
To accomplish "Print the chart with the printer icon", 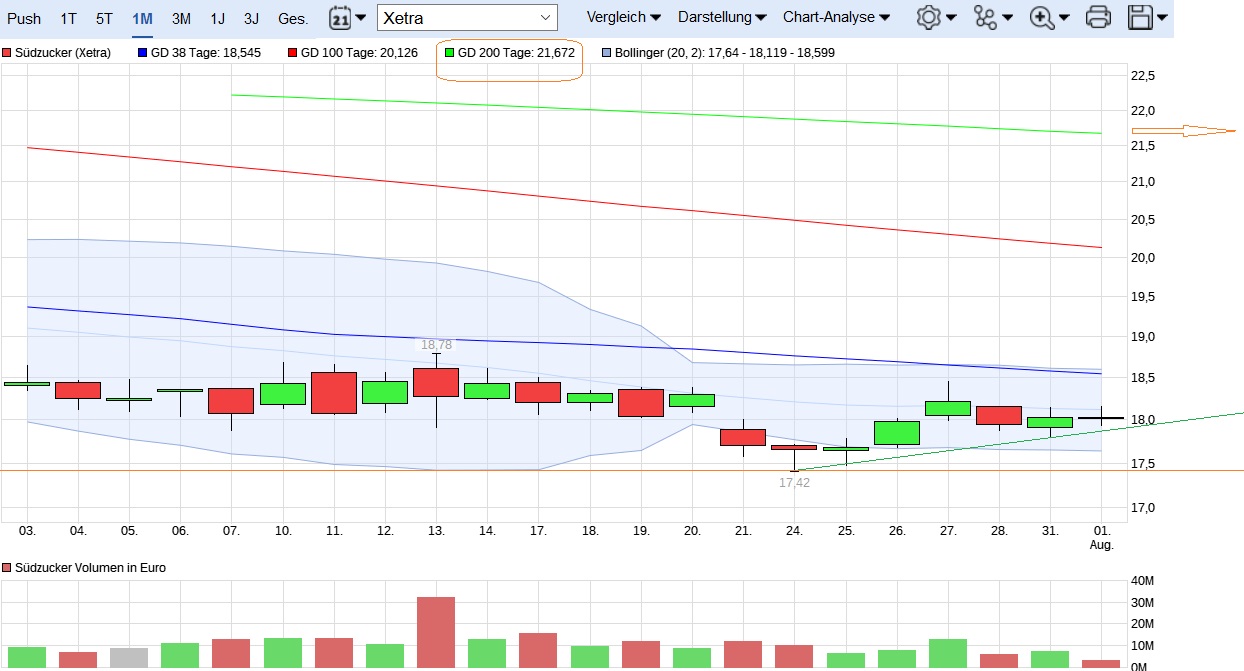I will click(x=1098, y=17).
